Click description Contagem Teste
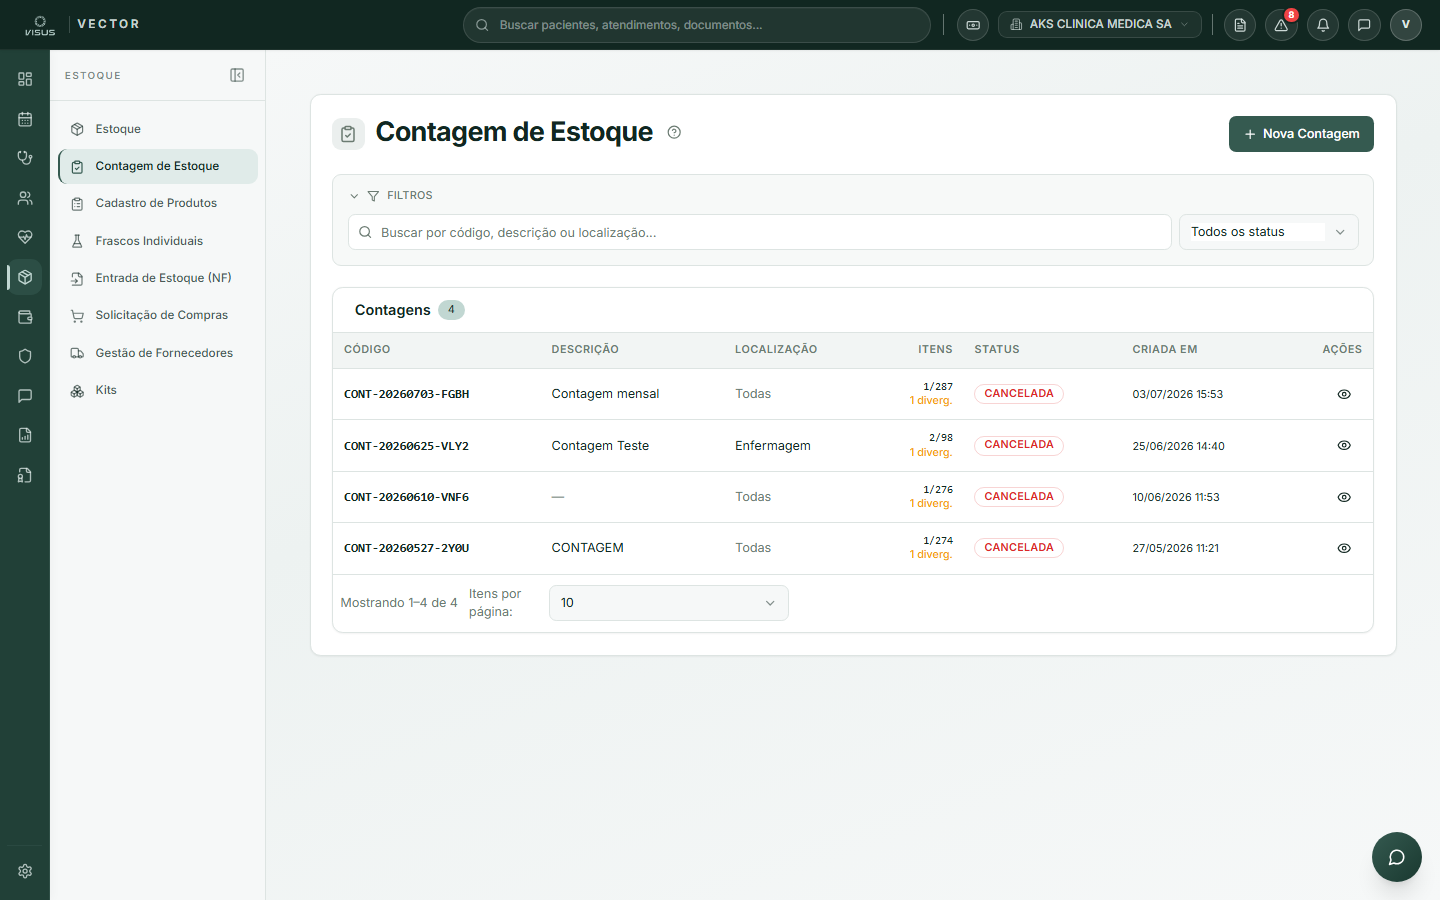The width and height of the screenshot is (1440, 900). coord(600,446)
